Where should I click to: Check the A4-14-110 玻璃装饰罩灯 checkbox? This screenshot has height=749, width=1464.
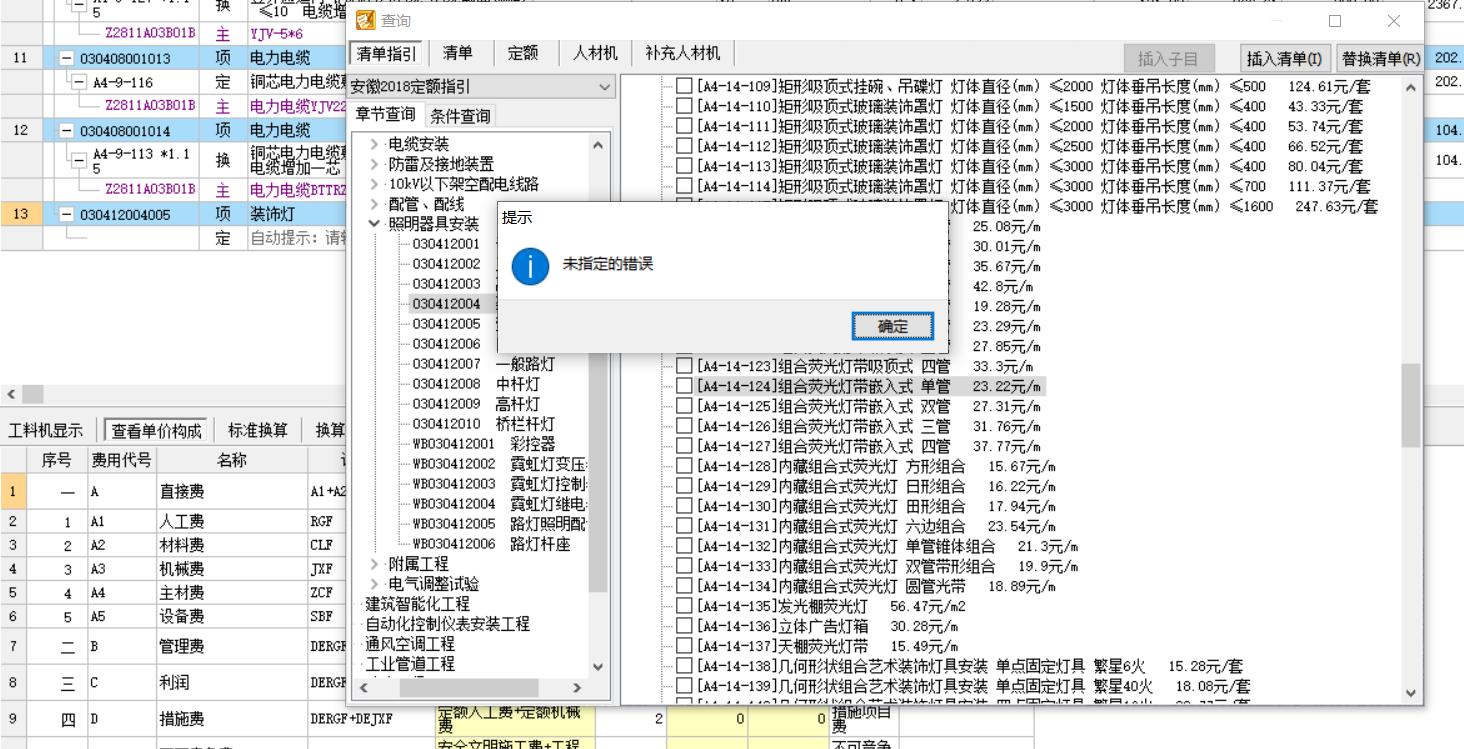(684, 107)
